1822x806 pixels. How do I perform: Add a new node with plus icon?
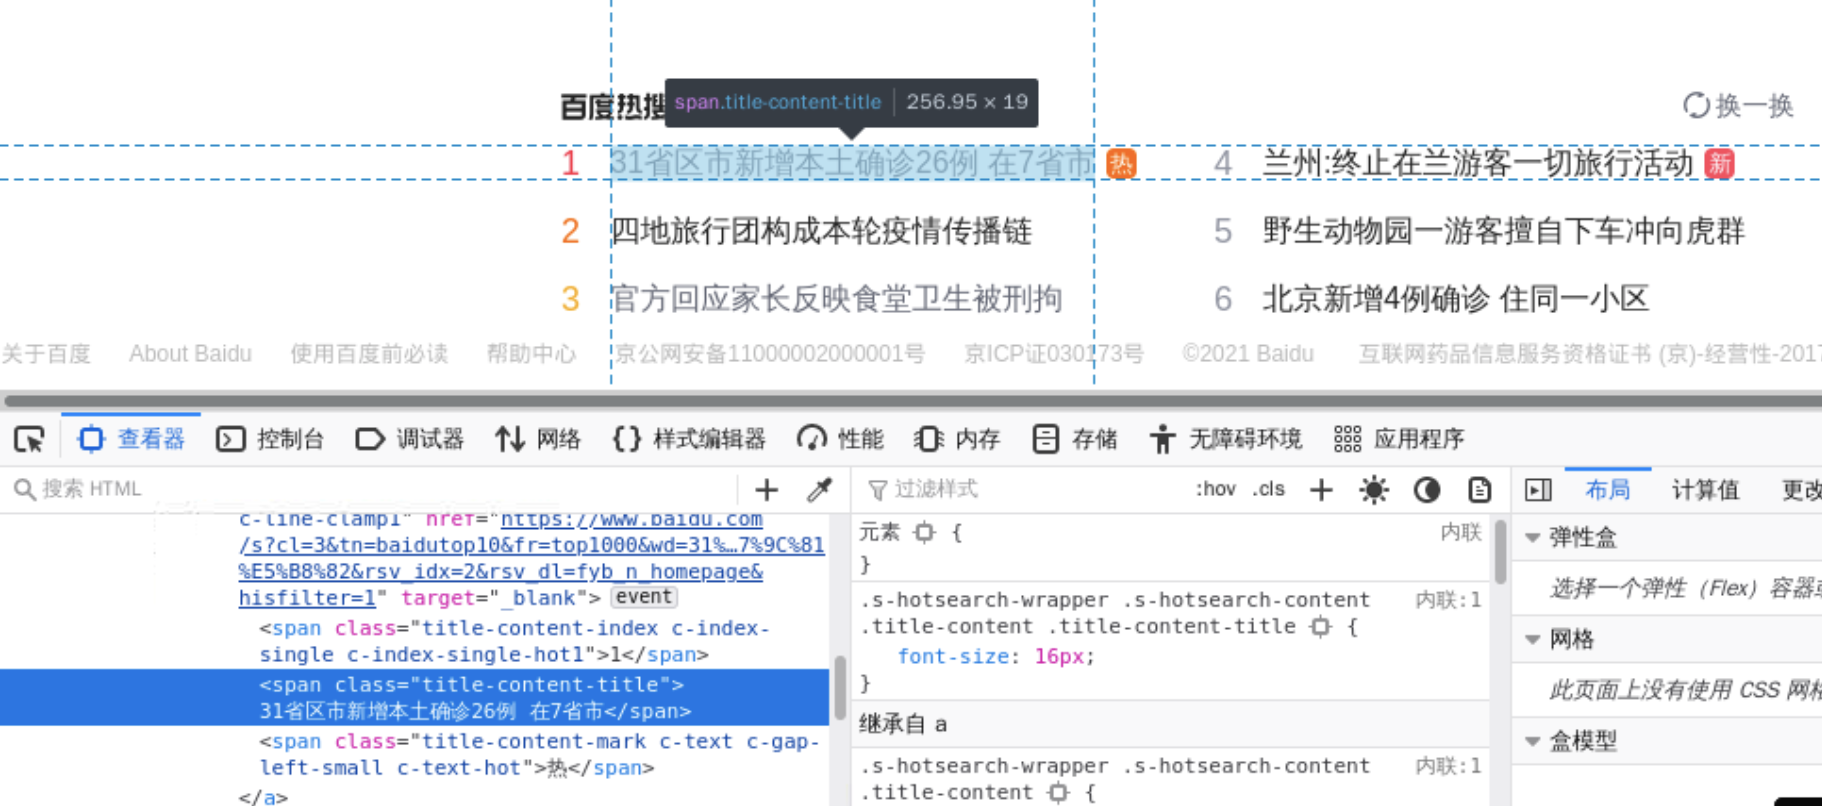pyautogui.click(x=767, y=489)
